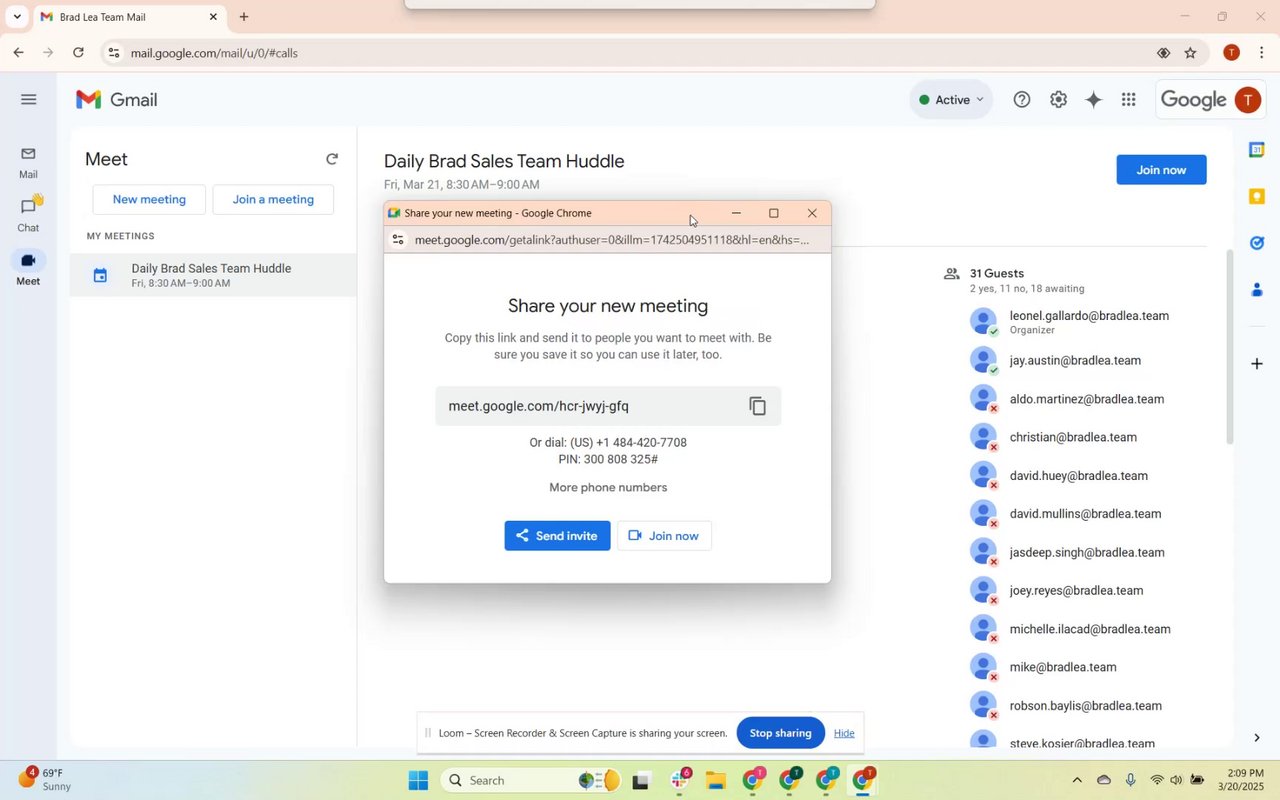Open Slack from the taskbar
Viewport: 1280px width, 800px height.
click(x=681, y=780)
